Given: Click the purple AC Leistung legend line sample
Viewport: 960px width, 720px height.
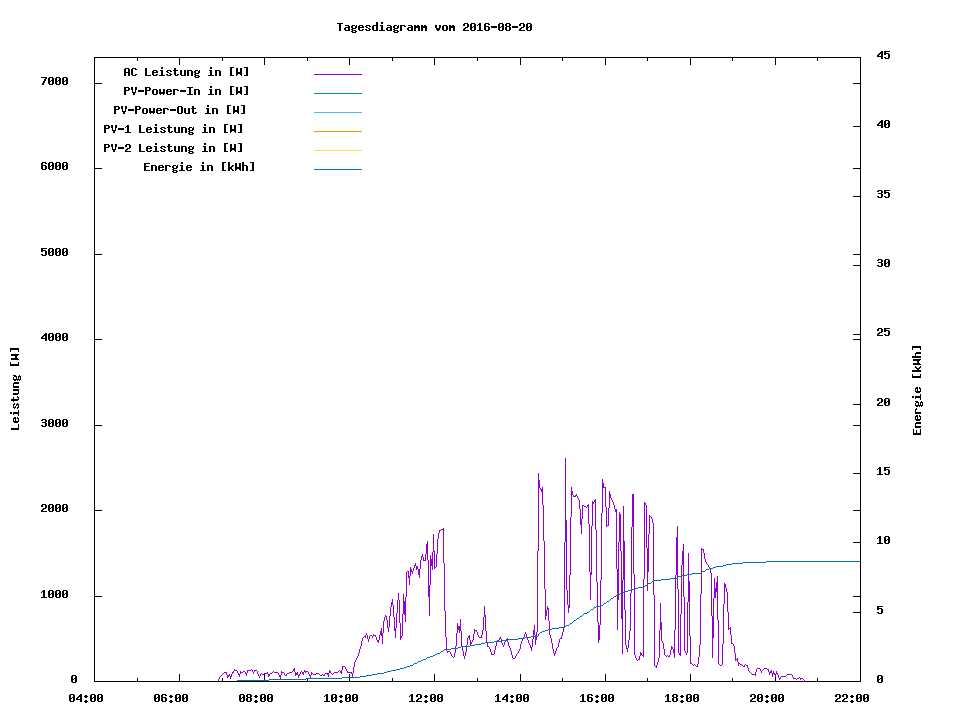Looking at the screenshot, I should (337, 74).
